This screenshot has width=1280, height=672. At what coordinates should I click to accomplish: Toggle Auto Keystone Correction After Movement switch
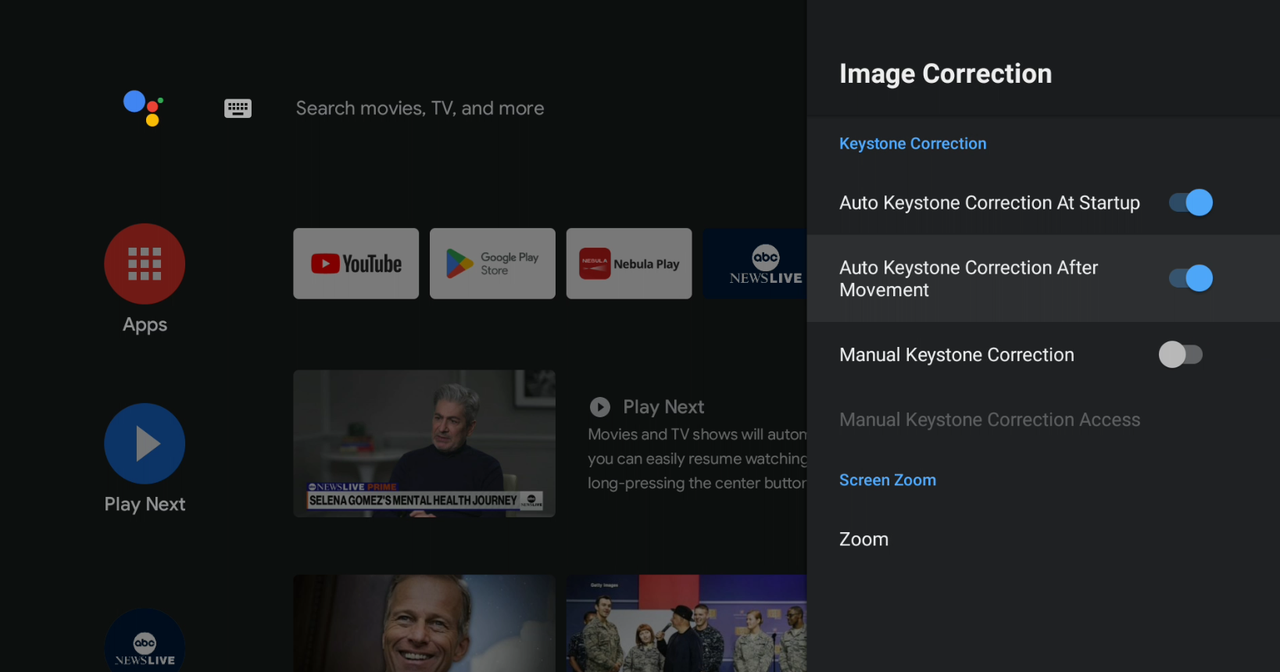pos(1190,279)
